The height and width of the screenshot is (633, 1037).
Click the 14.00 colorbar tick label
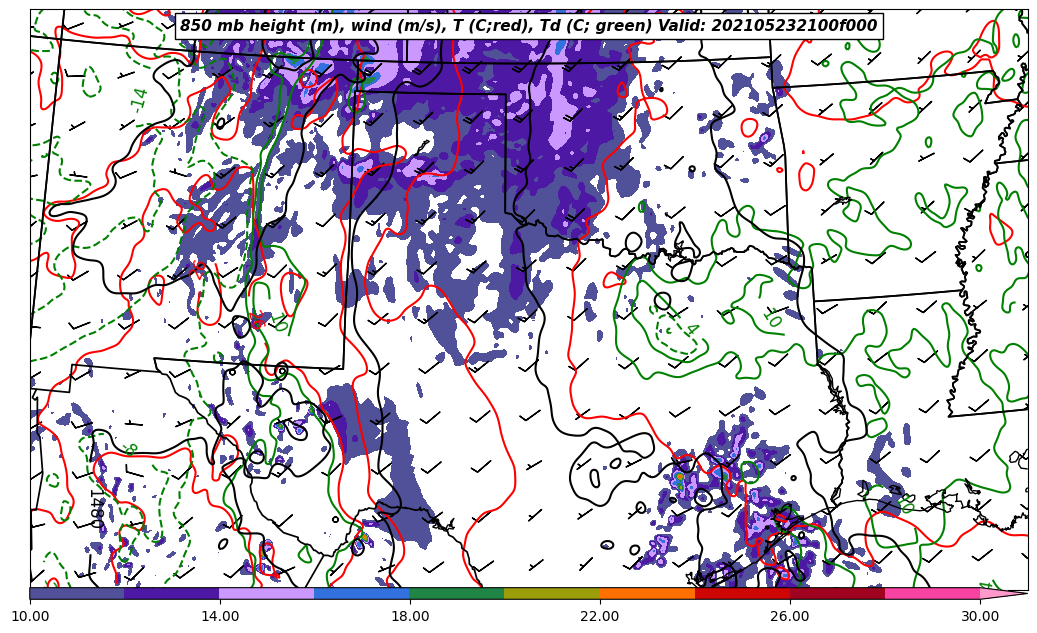[x=220, y=616]
